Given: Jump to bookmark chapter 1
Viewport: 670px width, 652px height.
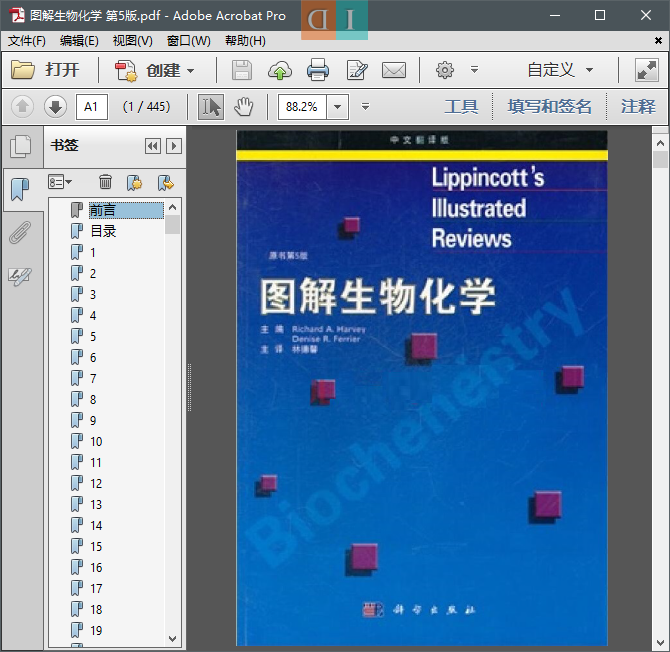Looking at the screenshot, I should click(x=93, y=253).
